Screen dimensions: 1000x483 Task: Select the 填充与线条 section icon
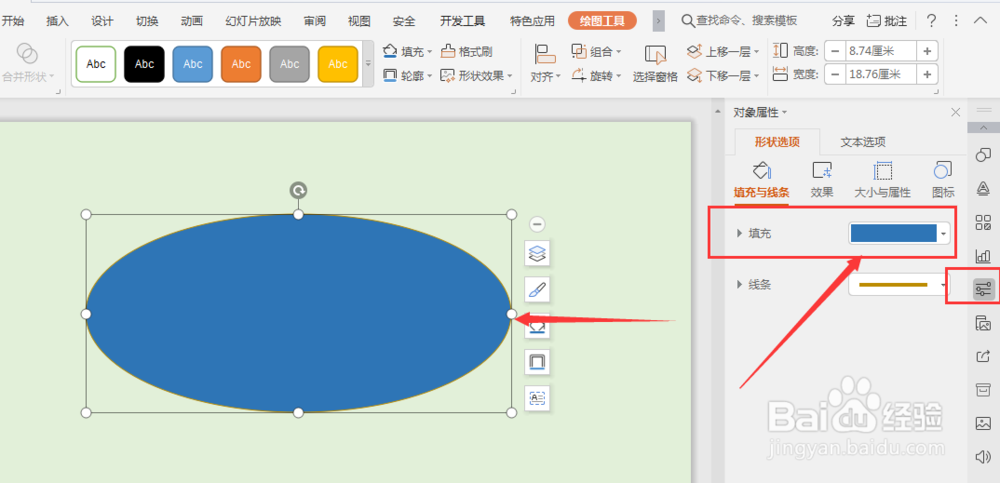click(761, 180)
